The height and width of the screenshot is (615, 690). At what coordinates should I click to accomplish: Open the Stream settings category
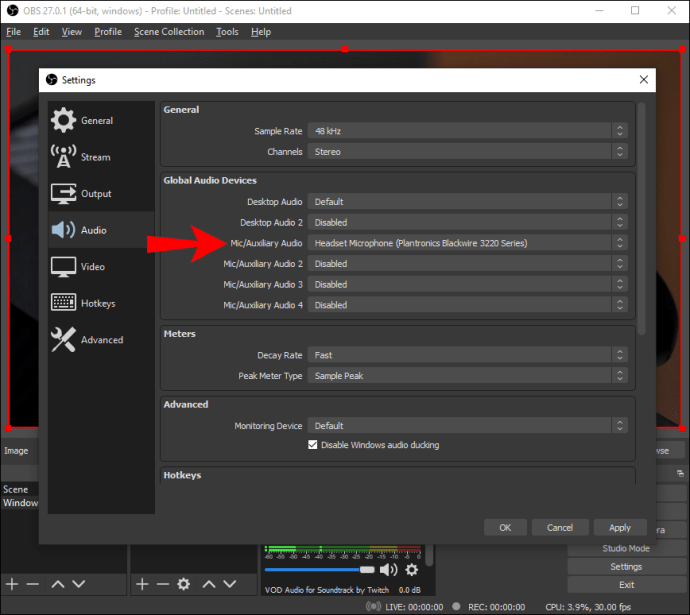[x=101, y=157]
